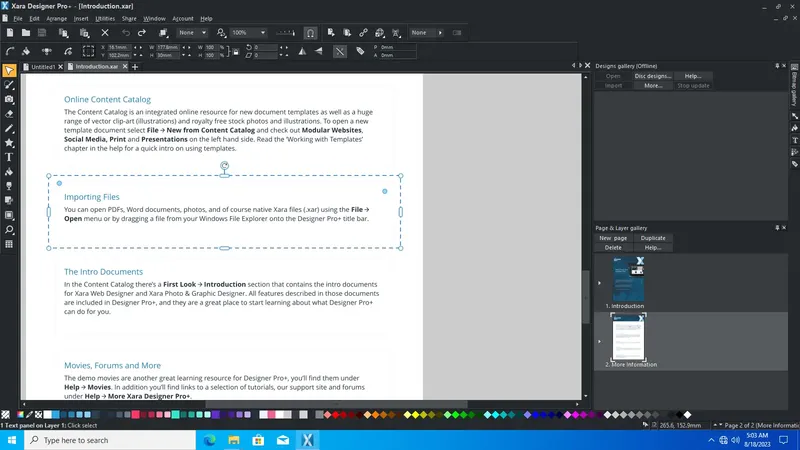Open File Explorer from taskbar
The width and height of the screenshot is (800, 450).
pyautogui.click(x=234, y=440)
